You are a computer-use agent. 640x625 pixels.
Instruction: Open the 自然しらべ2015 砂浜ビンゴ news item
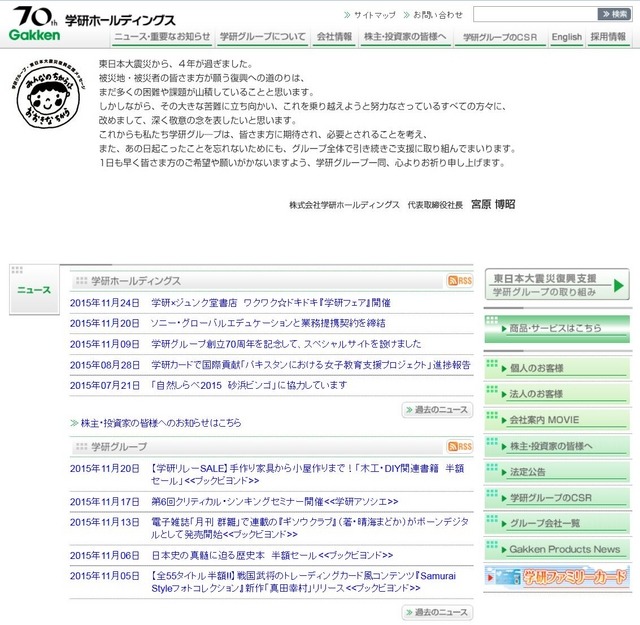coord(249,385)
